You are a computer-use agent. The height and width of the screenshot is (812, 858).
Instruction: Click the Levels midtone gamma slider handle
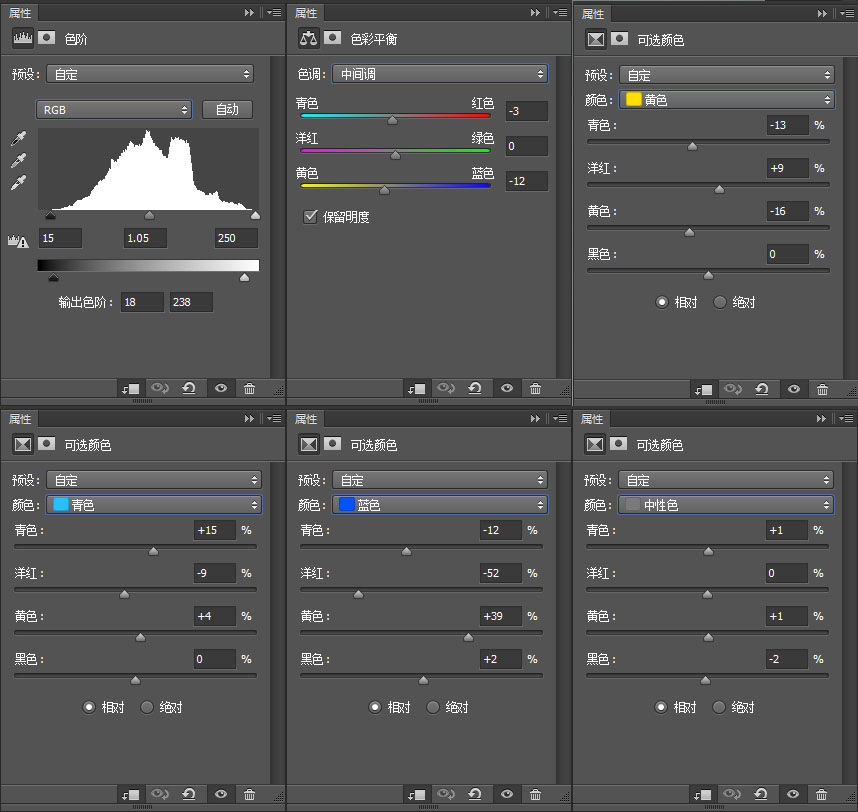point(149,216)
